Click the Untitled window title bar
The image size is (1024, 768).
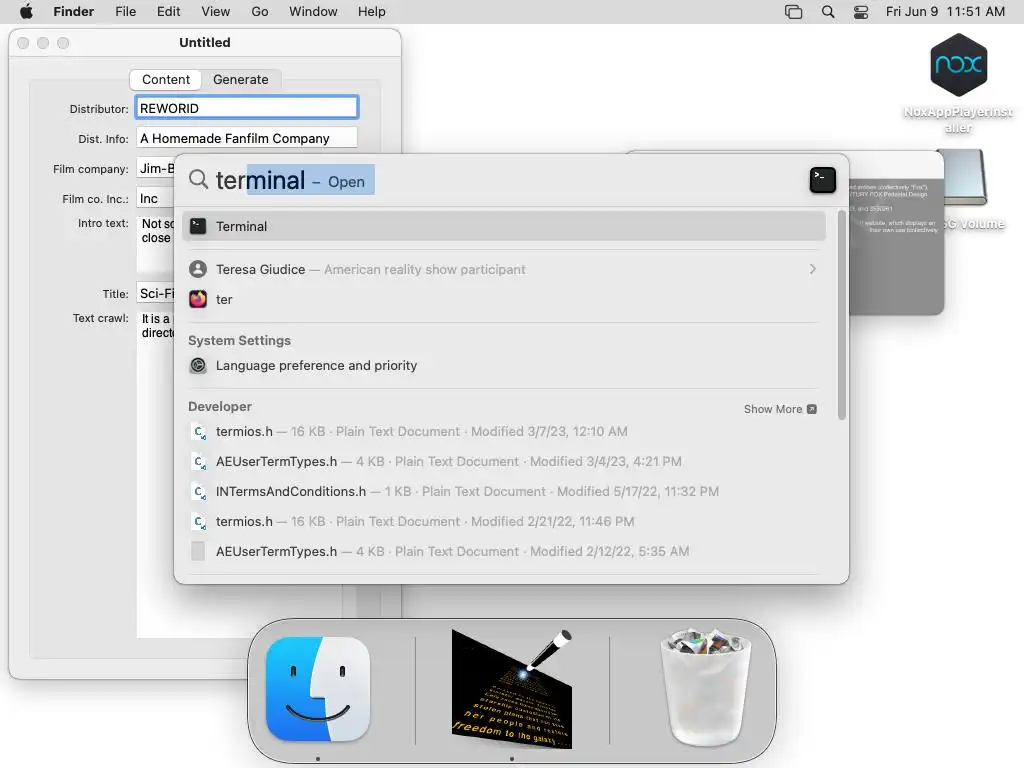[x=205, y=42]
